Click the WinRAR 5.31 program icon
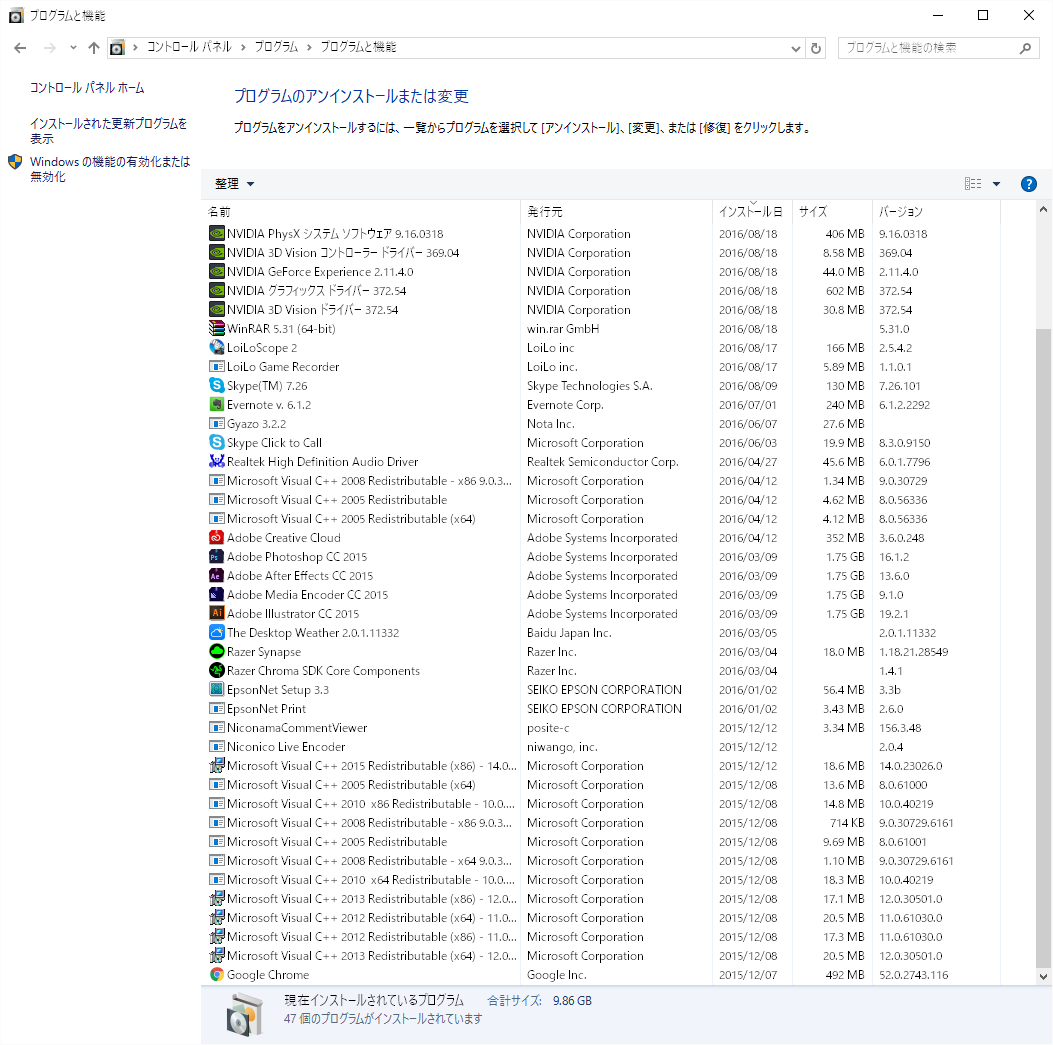 pos(216,328)
